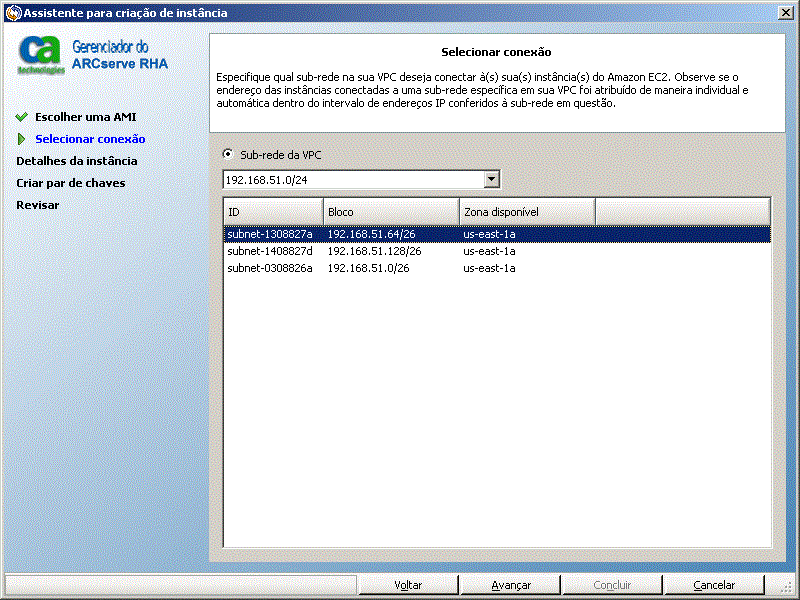Select row subnet-1408827d
800x600 pixels.
click(x=497, y=251)
